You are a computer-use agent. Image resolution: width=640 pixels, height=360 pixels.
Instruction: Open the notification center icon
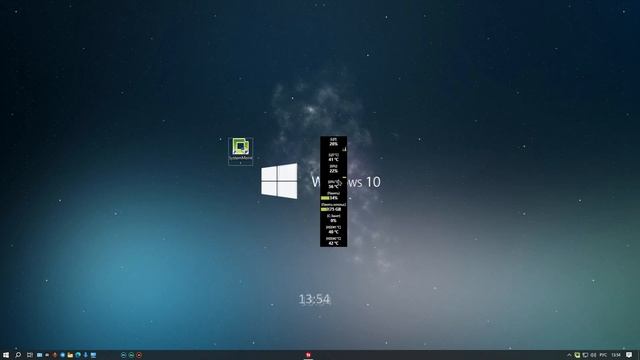(x=629, y=355)
